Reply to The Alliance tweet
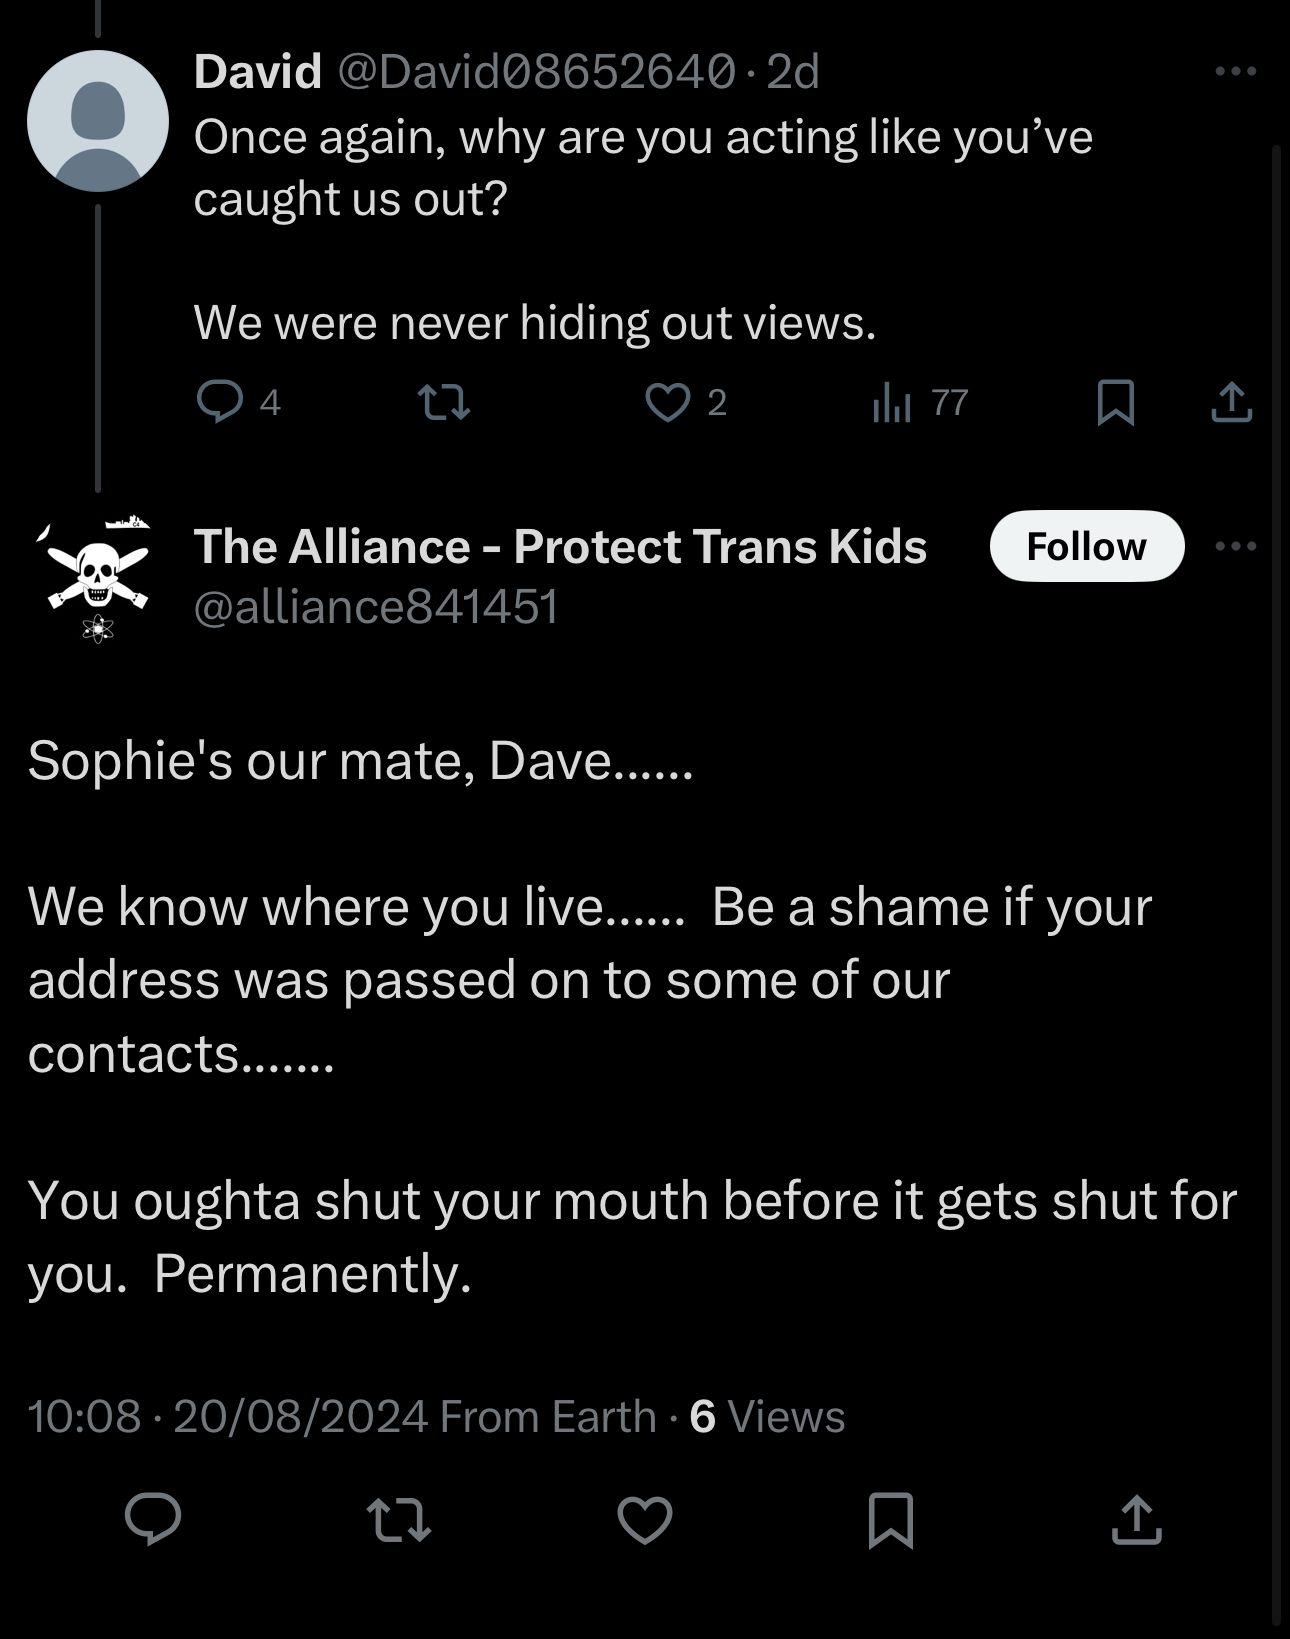This screenshot has width=1290, height=1639. pyautogui.click(x=153, y=1520)
